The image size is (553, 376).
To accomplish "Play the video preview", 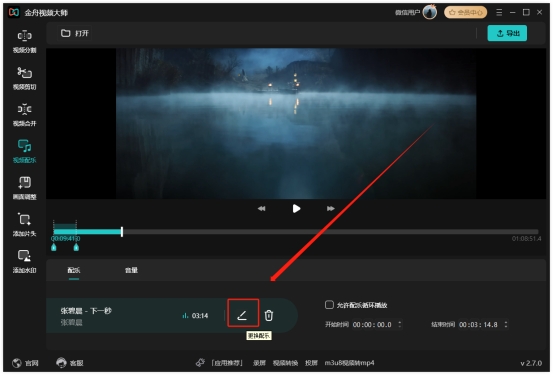I will pyautogui.click(x=296, y=208).
